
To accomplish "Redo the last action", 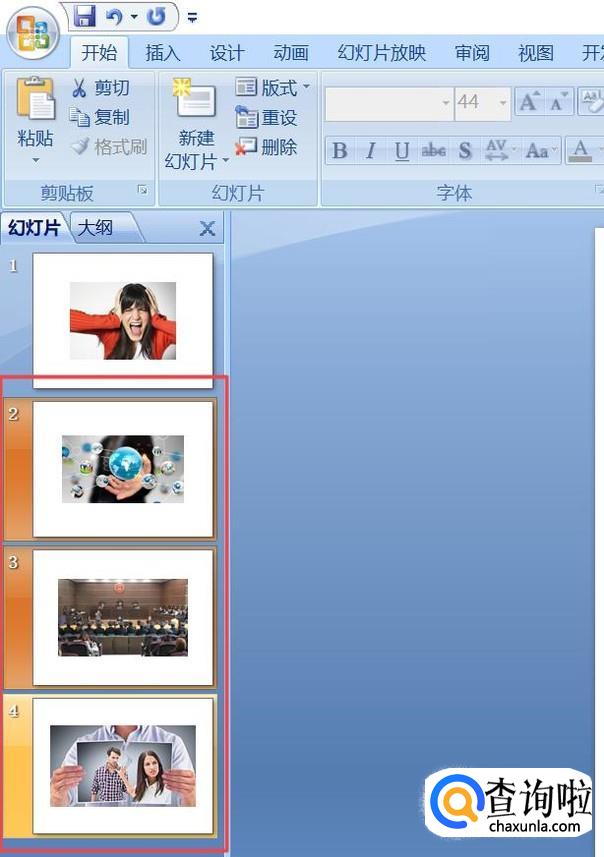I will point(156,17).
